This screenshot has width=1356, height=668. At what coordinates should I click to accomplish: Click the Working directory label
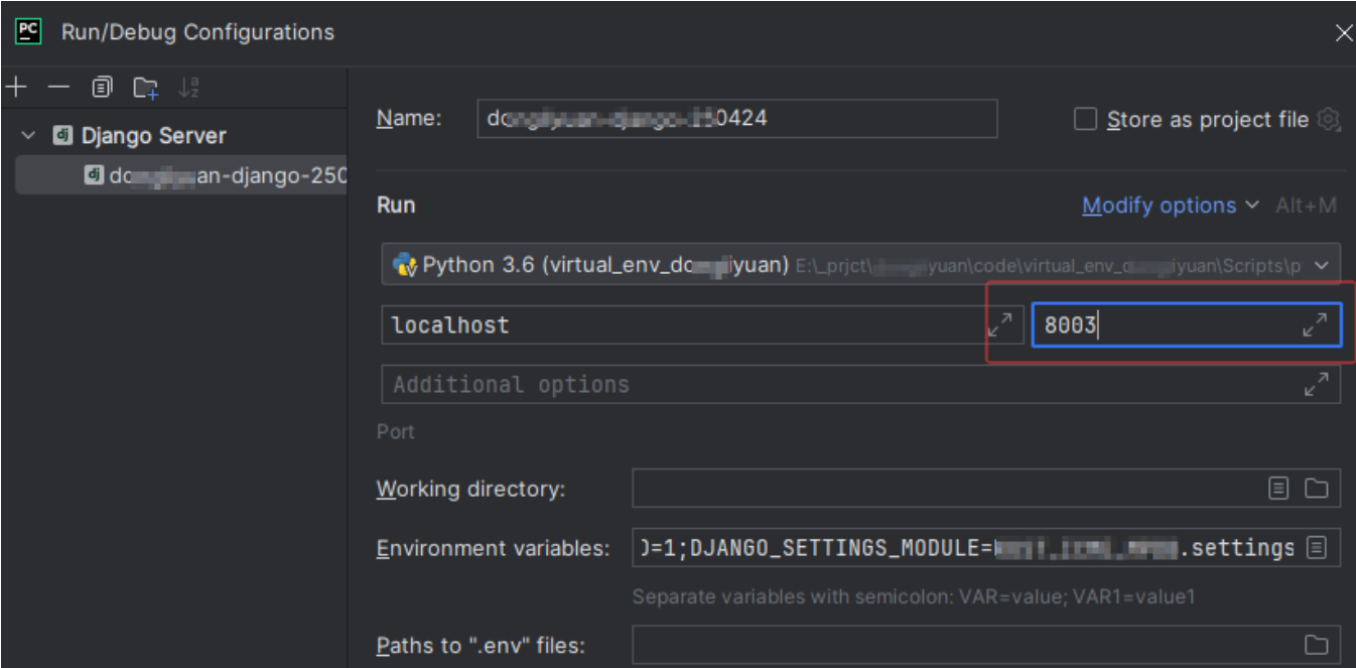coord(471,489)
